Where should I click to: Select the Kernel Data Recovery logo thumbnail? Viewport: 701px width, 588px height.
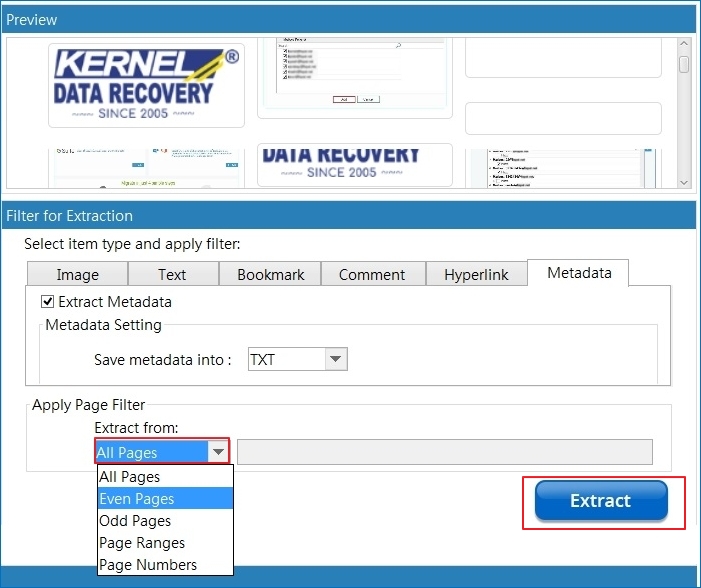click(x=146, y=85)
